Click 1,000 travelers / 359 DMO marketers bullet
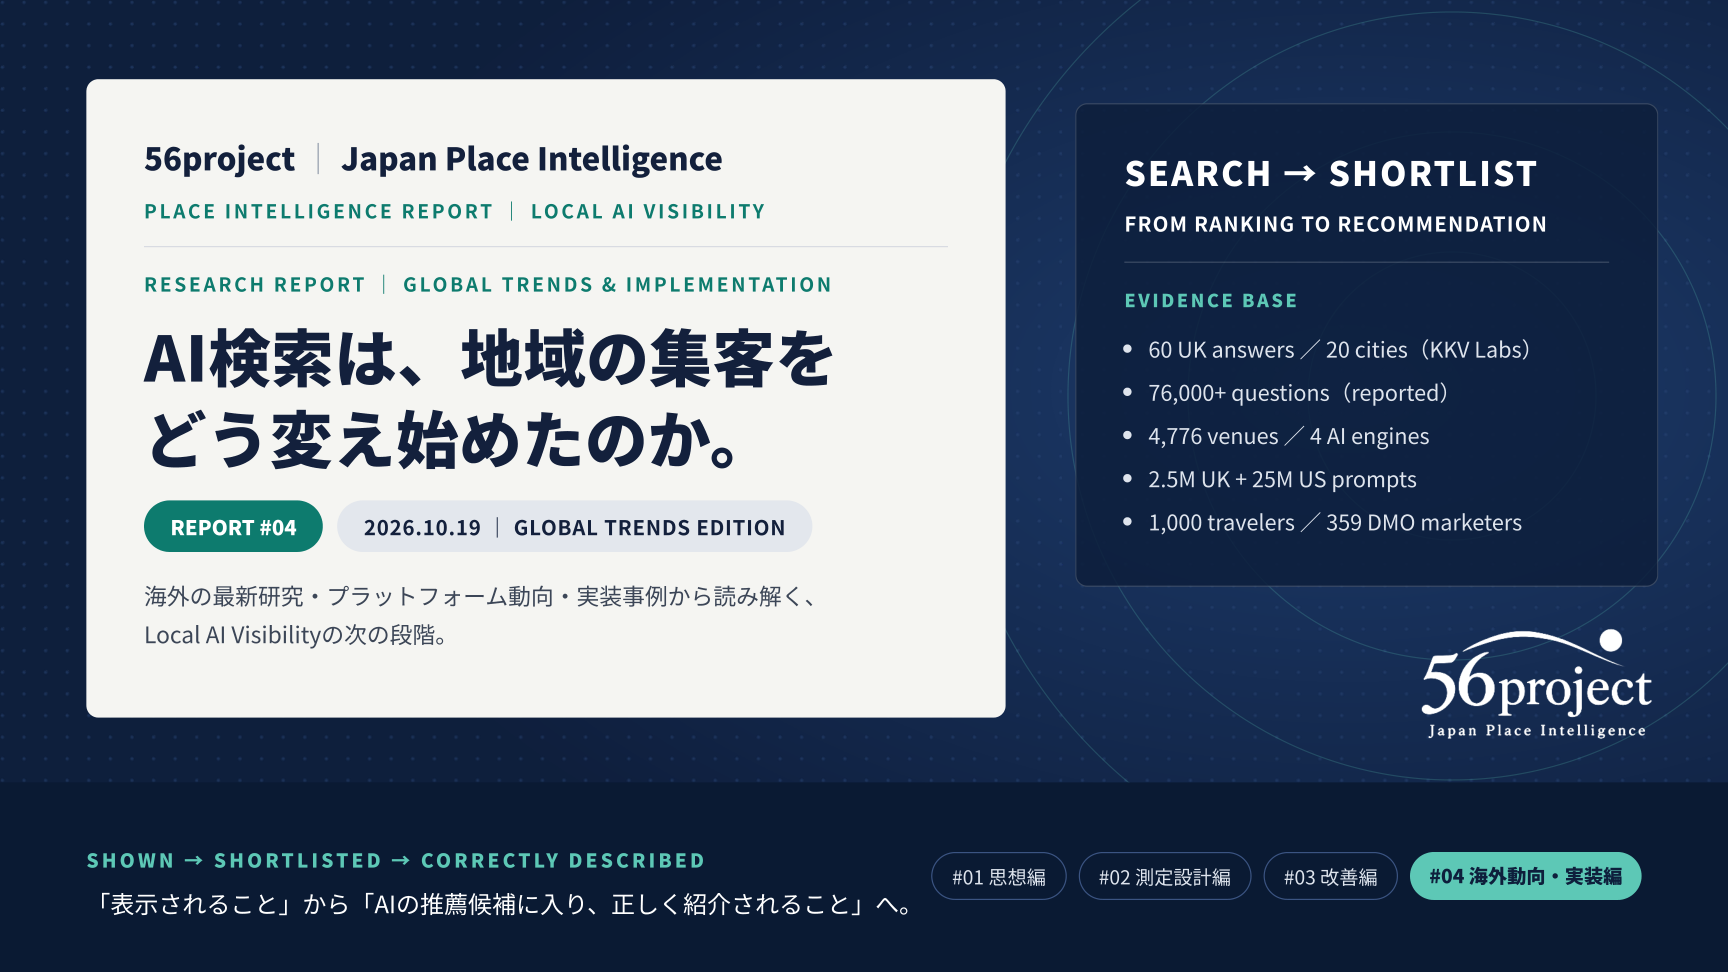This screenshot has width=1728, height=973. (x=1323, y=522)
